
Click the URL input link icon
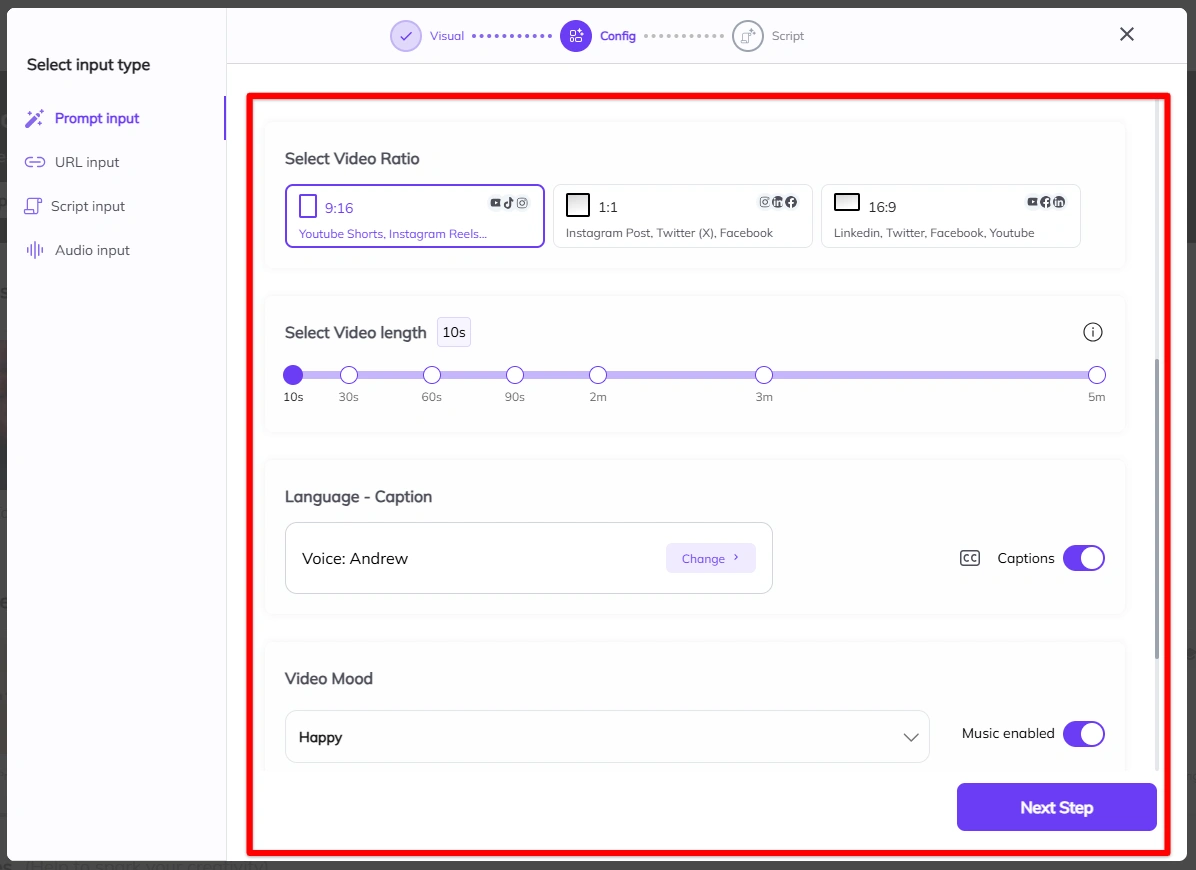34,162
